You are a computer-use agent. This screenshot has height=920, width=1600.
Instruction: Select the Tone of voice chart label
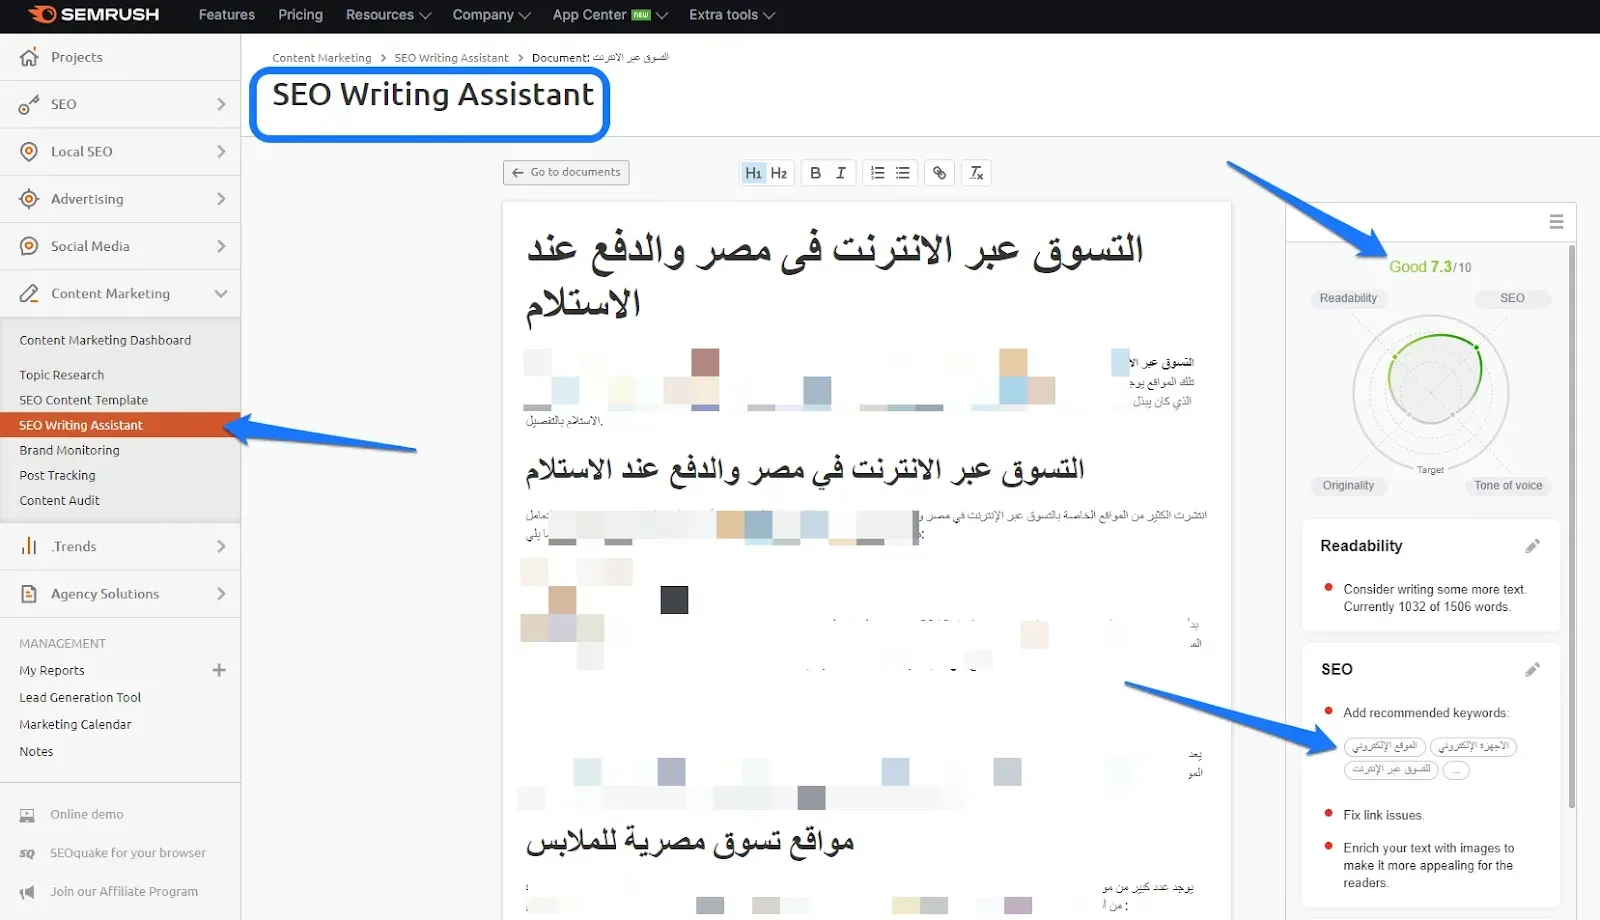click(x=1508, y=485)
